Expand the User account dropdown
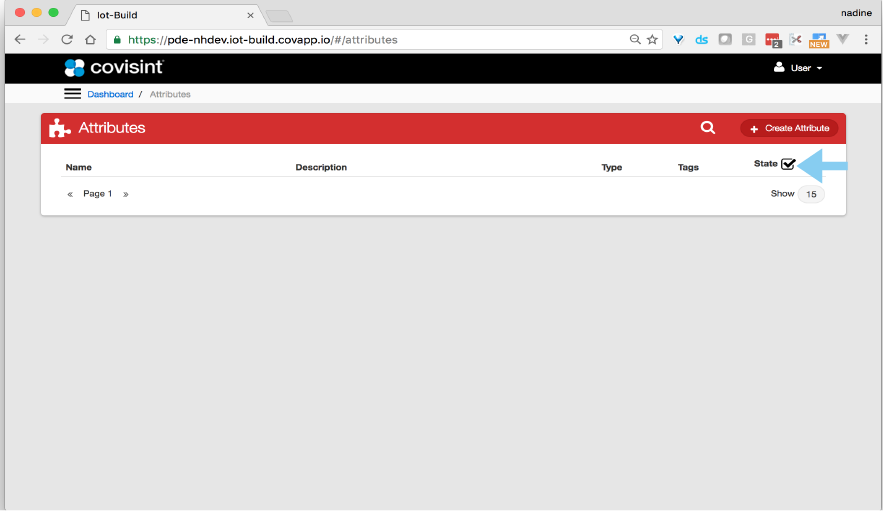 pos(798,68)
